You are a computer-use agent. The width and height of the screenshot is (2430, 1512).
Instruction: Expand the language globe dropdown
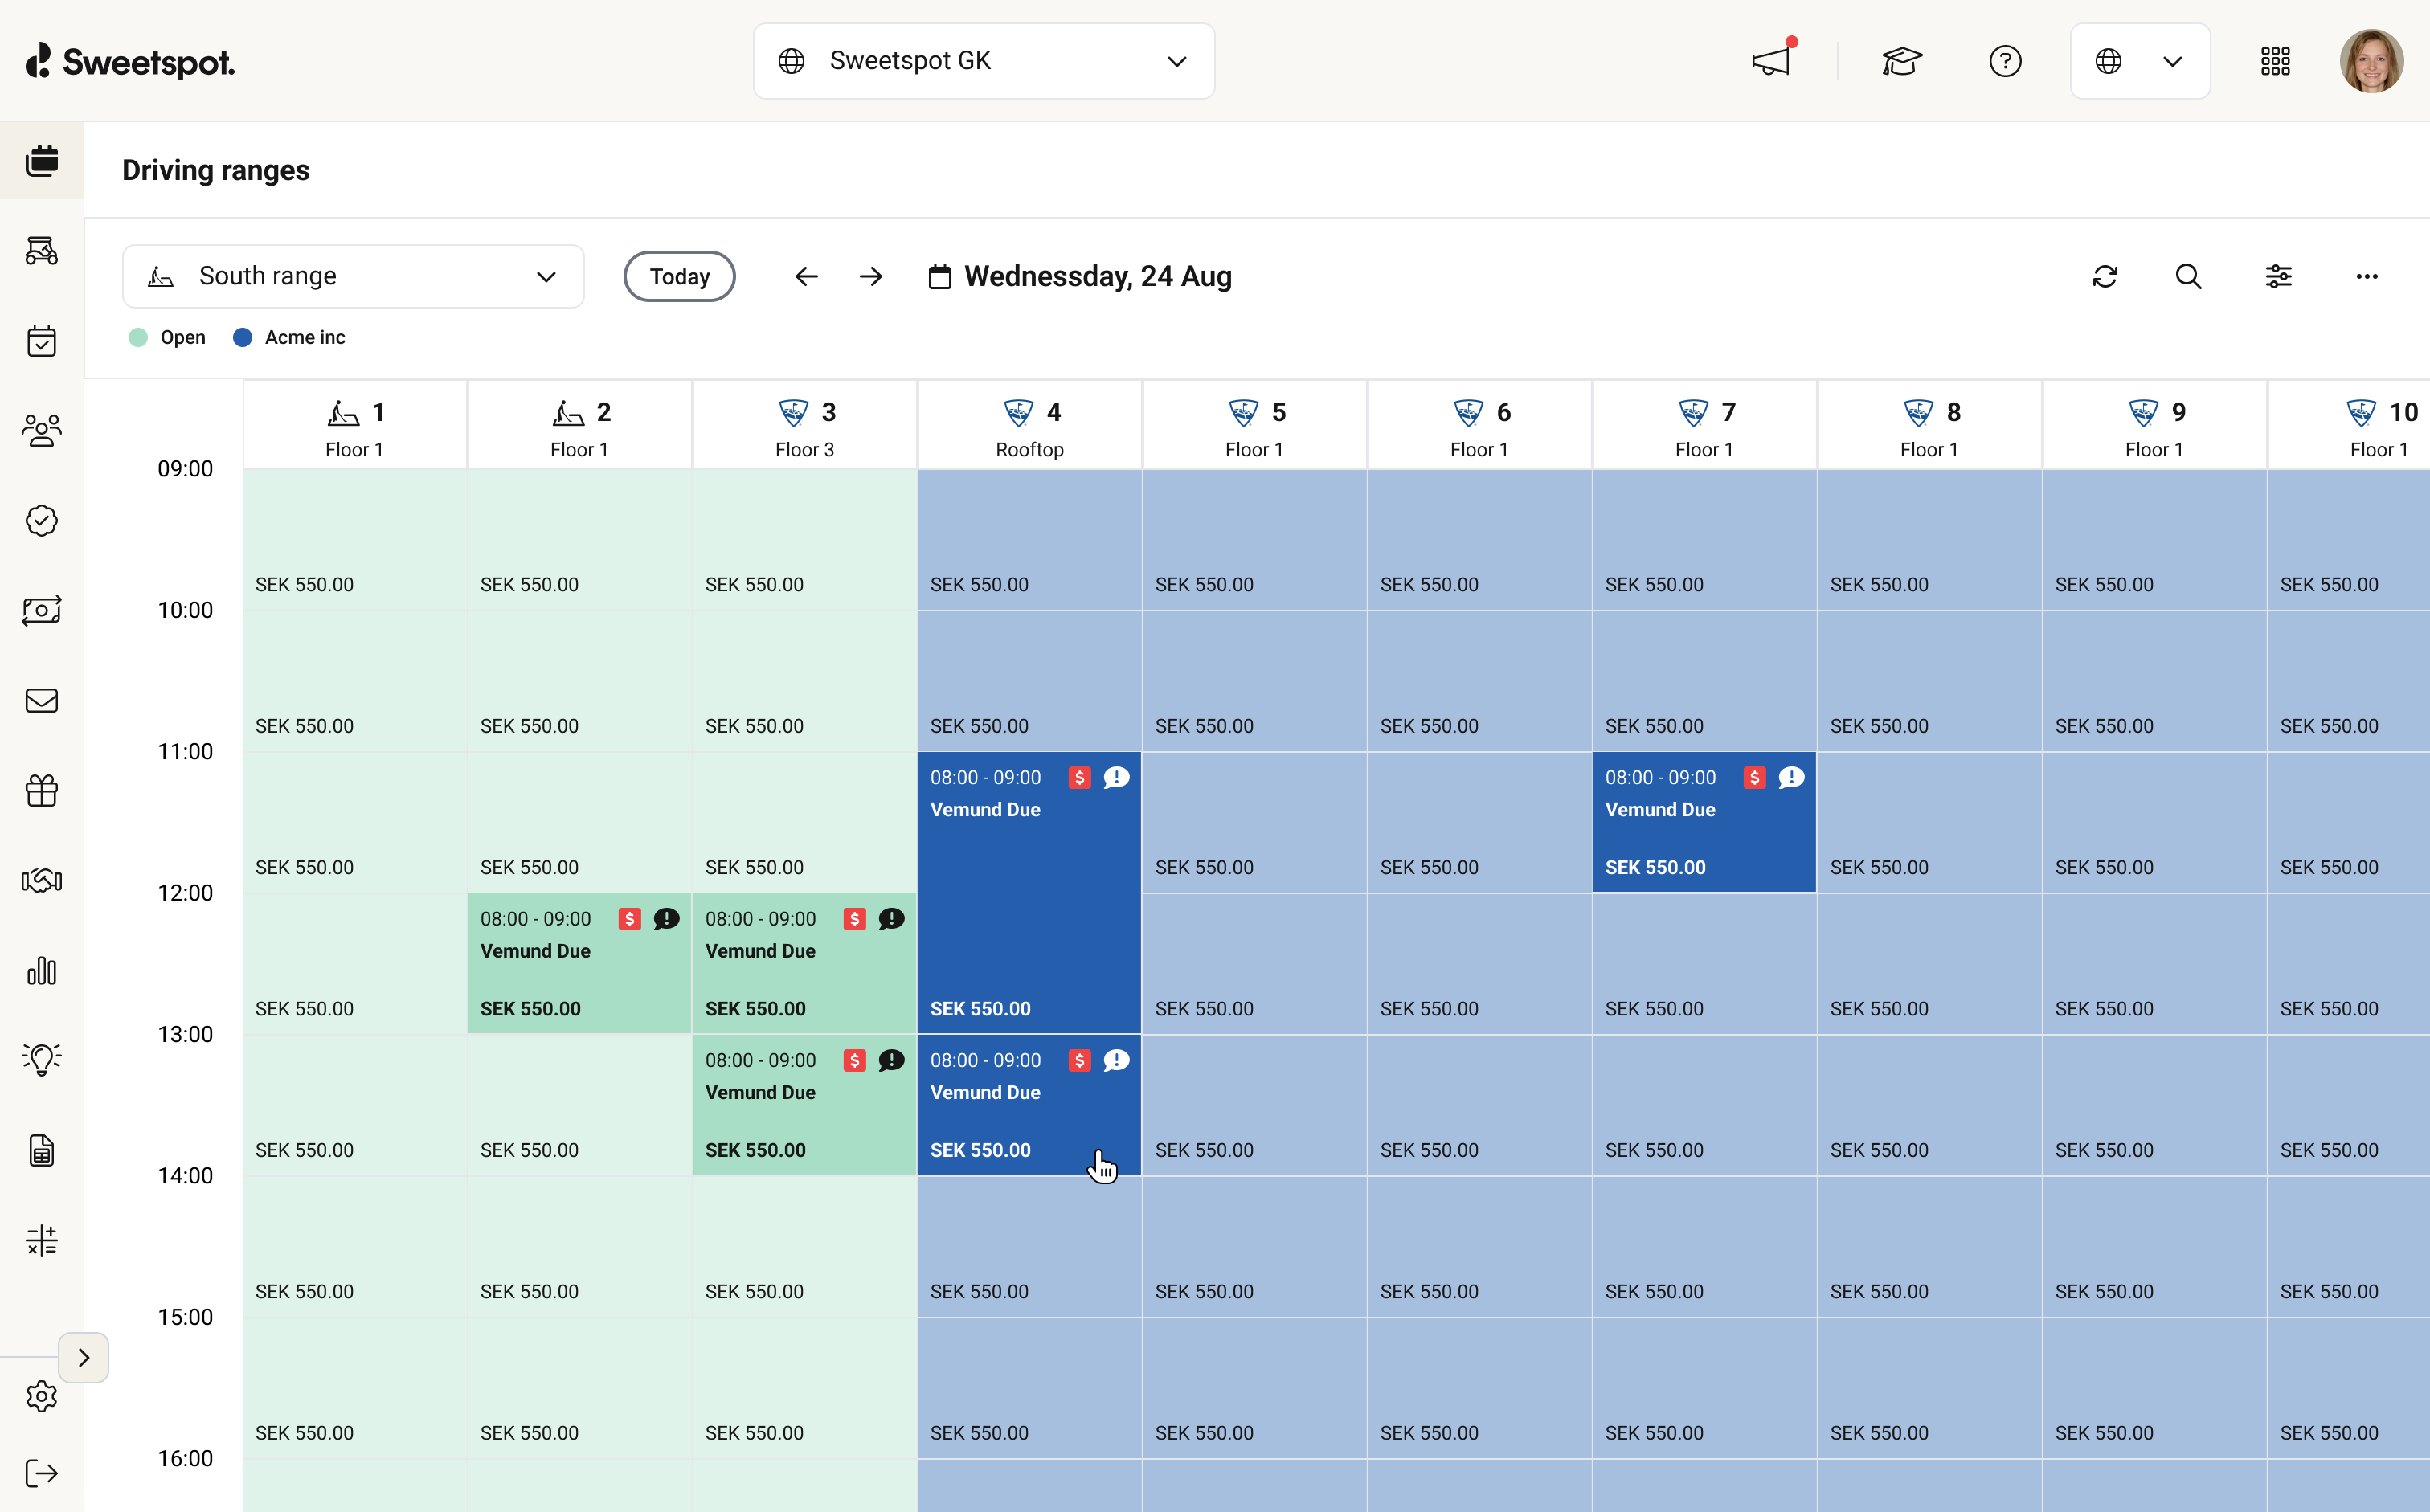pyautogui.click(x=2139, y=61)
